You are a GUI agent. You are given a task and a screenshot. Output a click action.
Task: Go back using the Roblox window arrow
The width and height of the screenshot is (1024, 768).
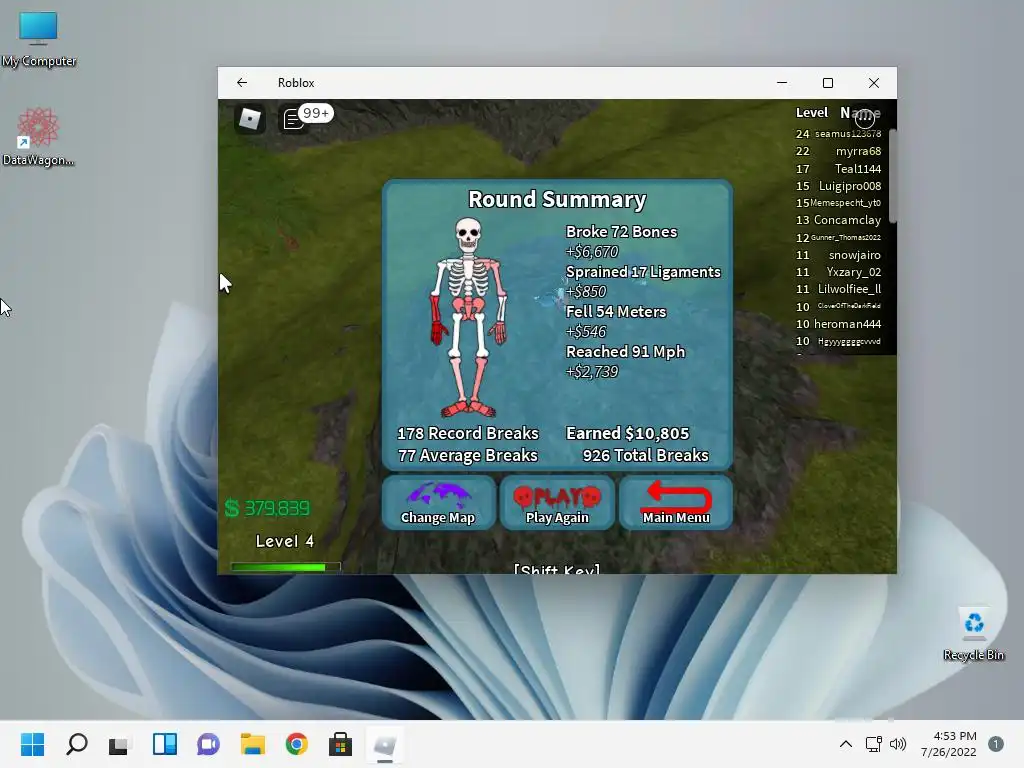[x=242, y=83]
